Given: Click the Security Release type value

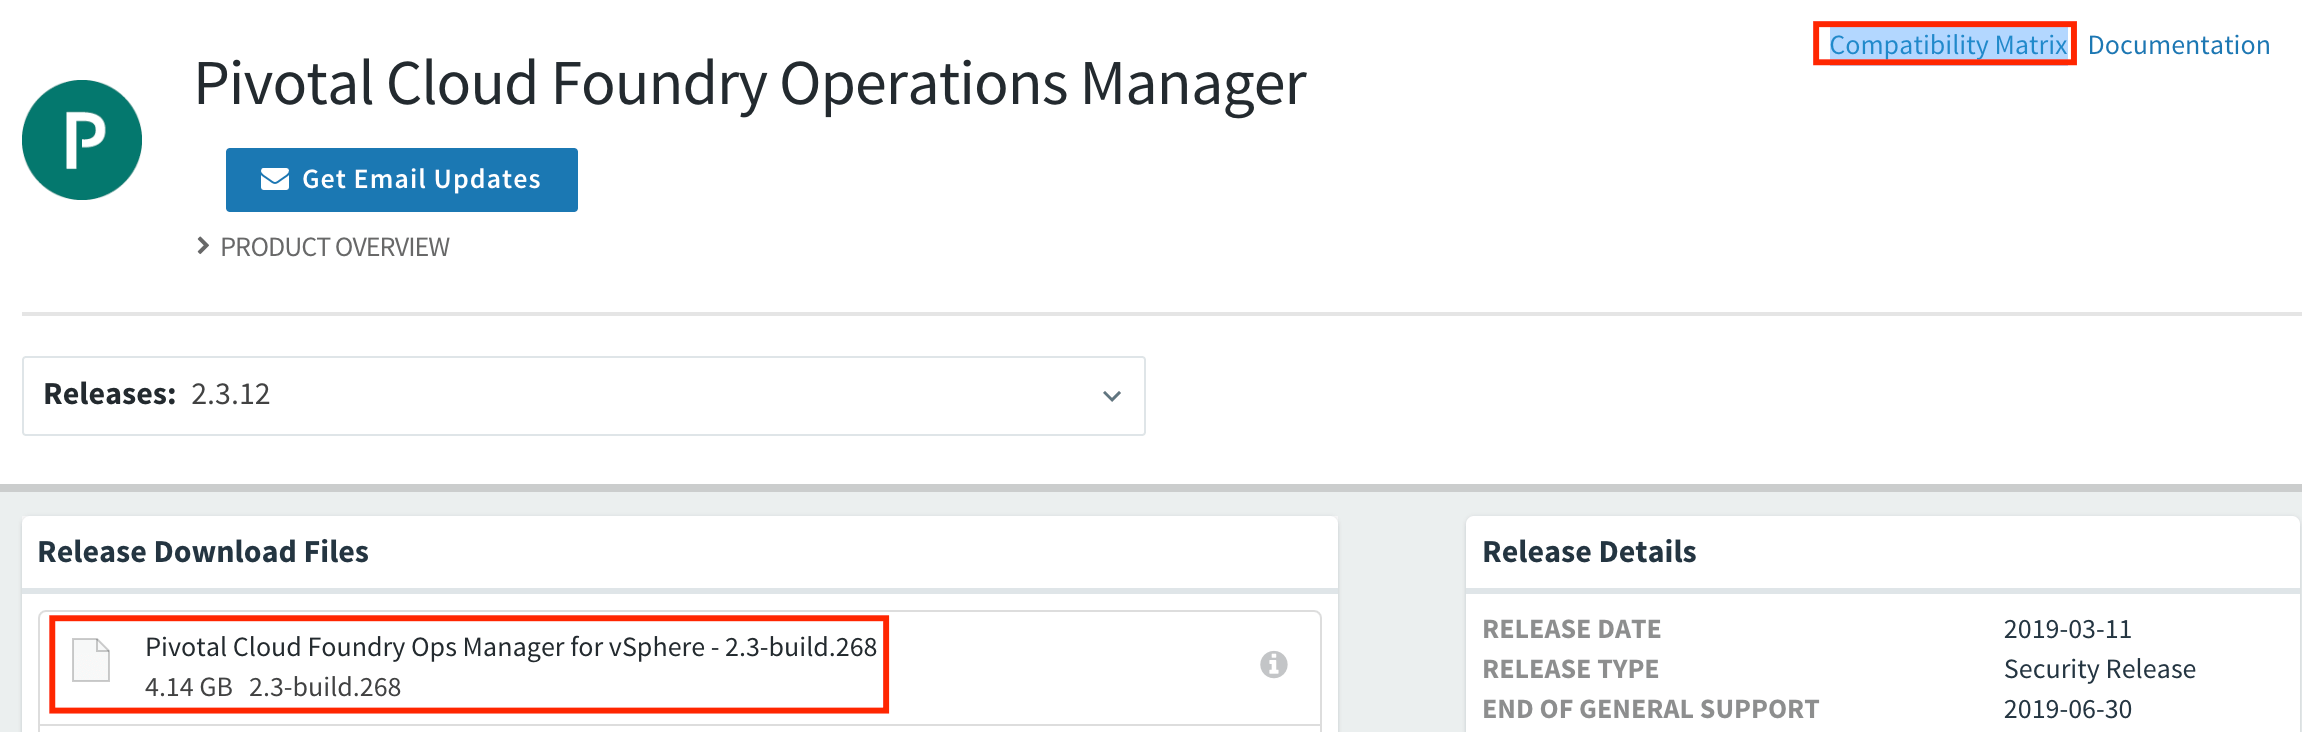Looking at the screenshot, I should pos(2099,669).
